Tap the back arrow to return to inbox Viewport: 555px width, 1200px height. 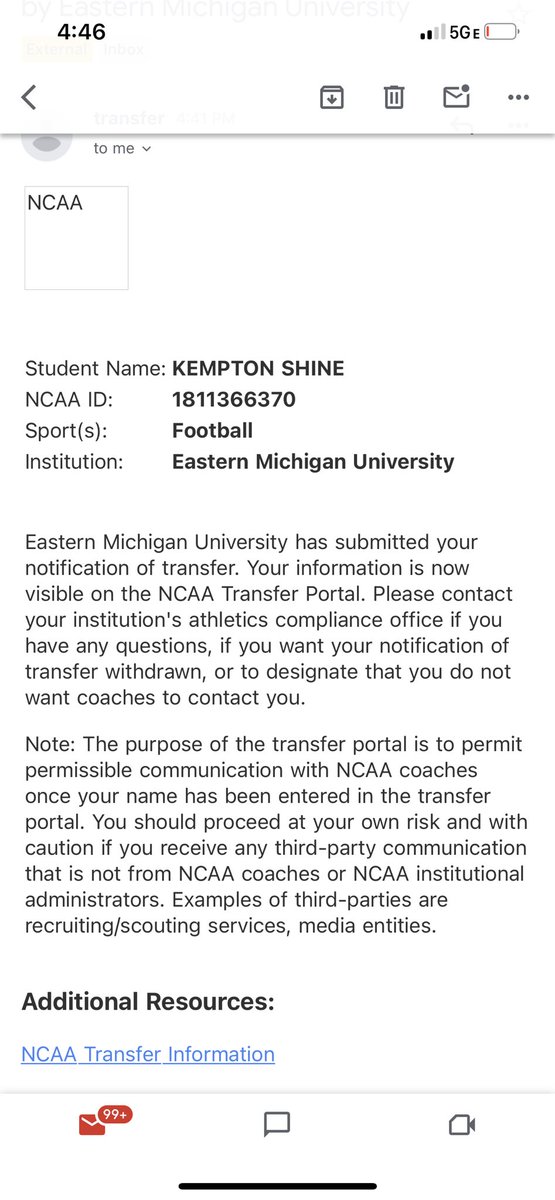28,97
